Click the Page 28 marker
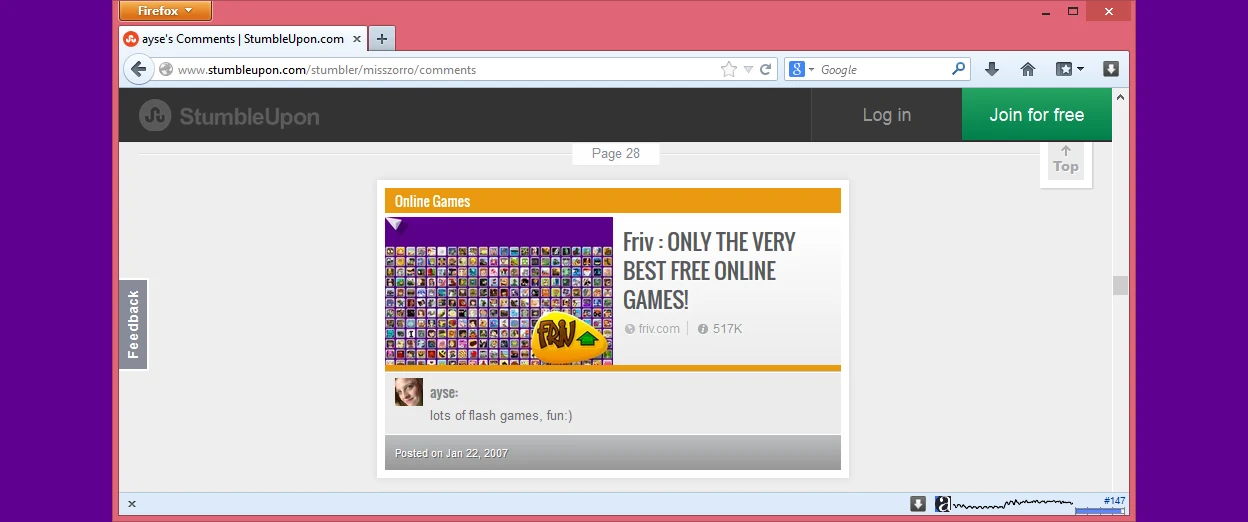1248x522 pixels. point(616,153)
